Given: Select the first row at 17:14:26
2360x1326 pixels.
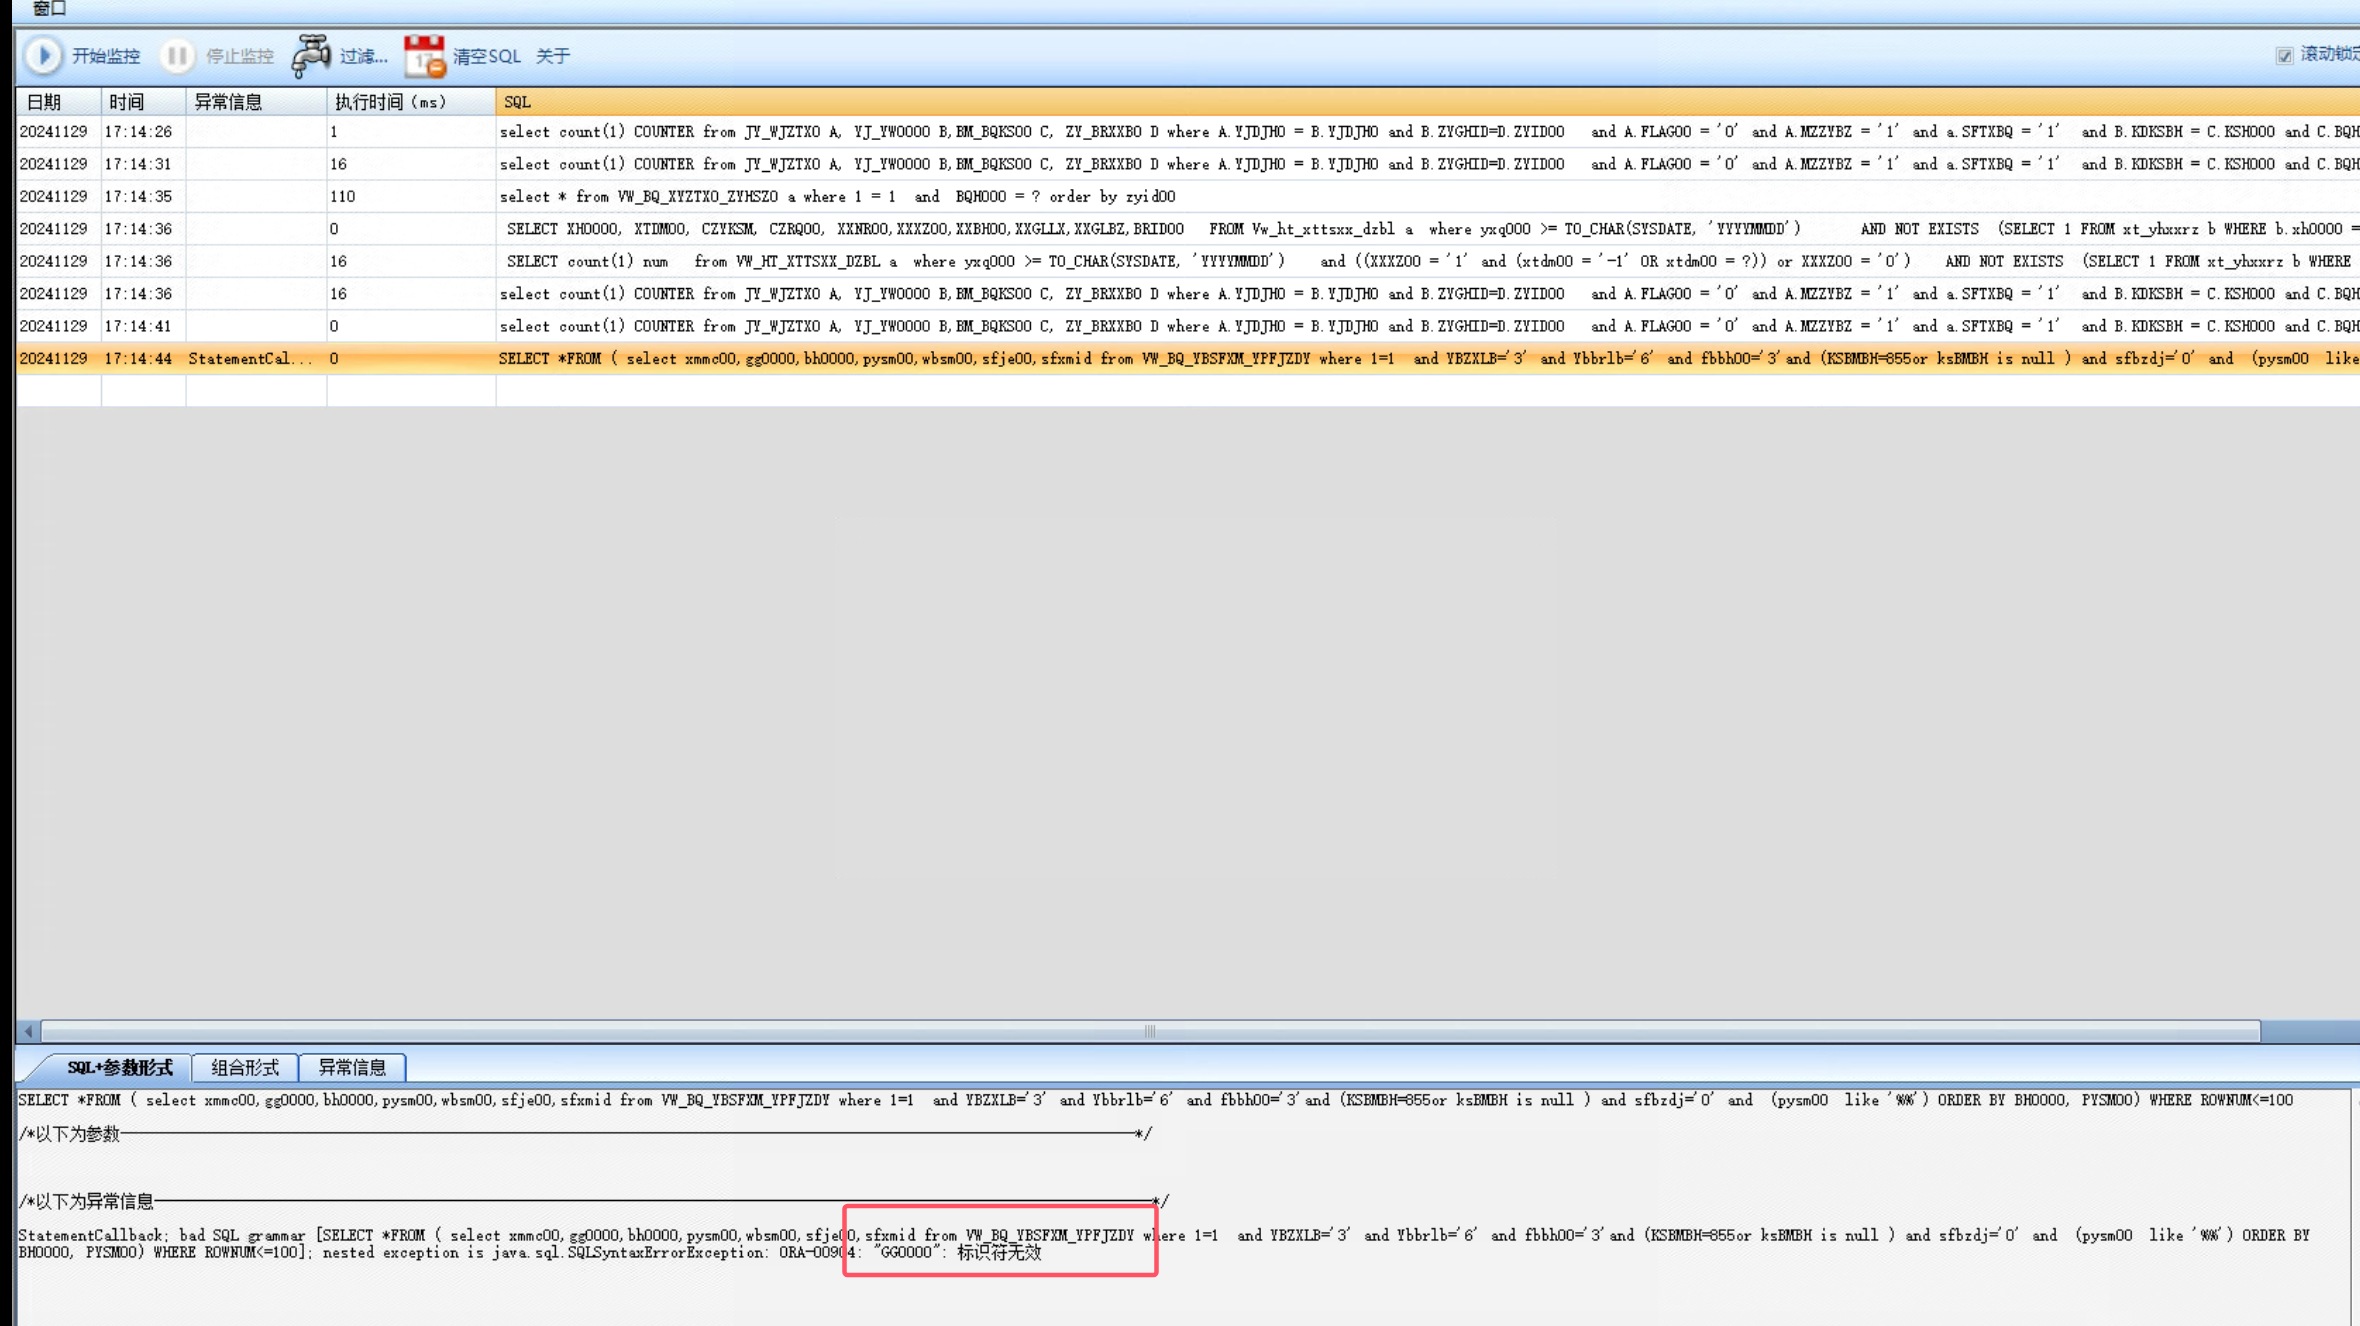Looking at the screenshot, I should (138, 132).
